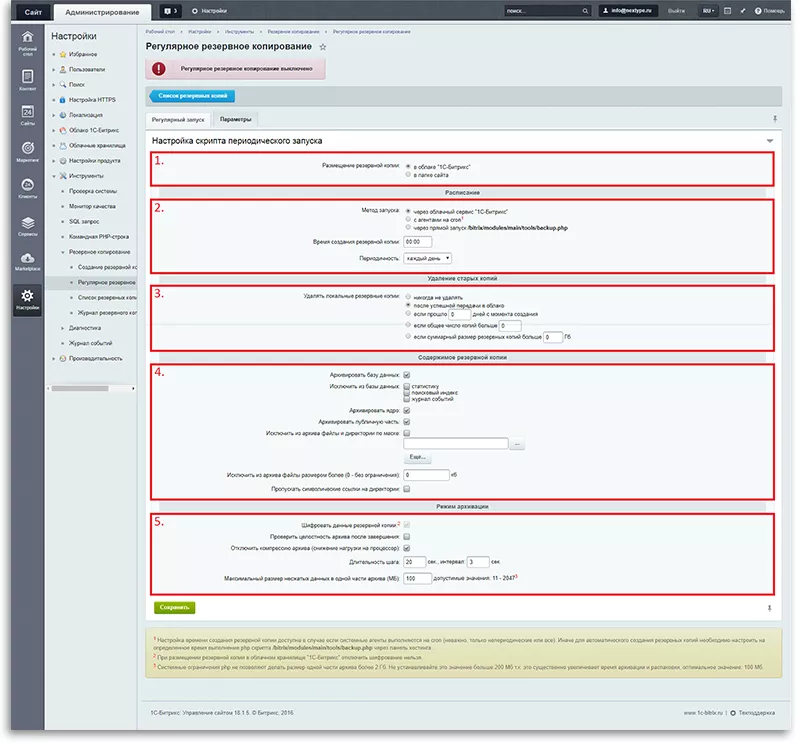Click the search magnifier icon in top bar
The width and height of the screenshot is (800, 744).
[x=585, y=11]
